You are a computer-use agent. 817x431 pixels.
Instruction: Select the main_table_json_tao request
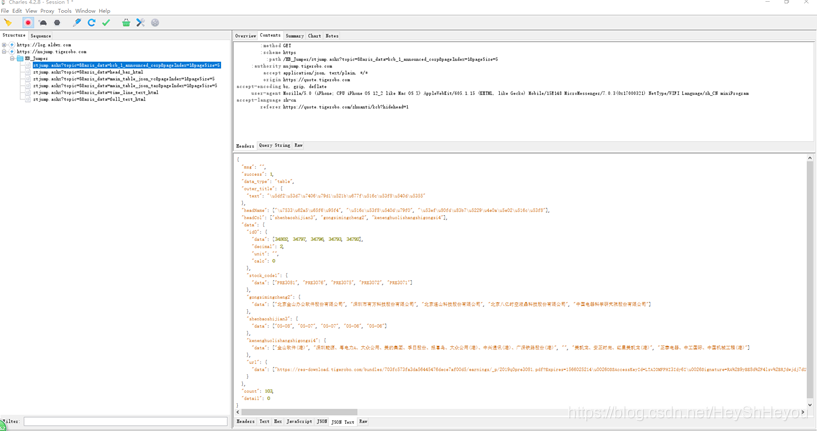point(125,85)
